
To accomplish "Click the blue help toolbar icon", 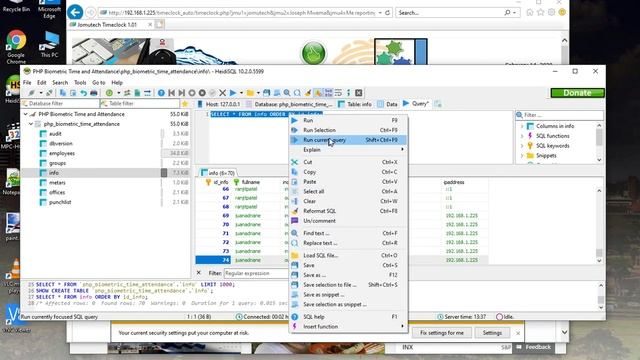I will tap(161, 93).
